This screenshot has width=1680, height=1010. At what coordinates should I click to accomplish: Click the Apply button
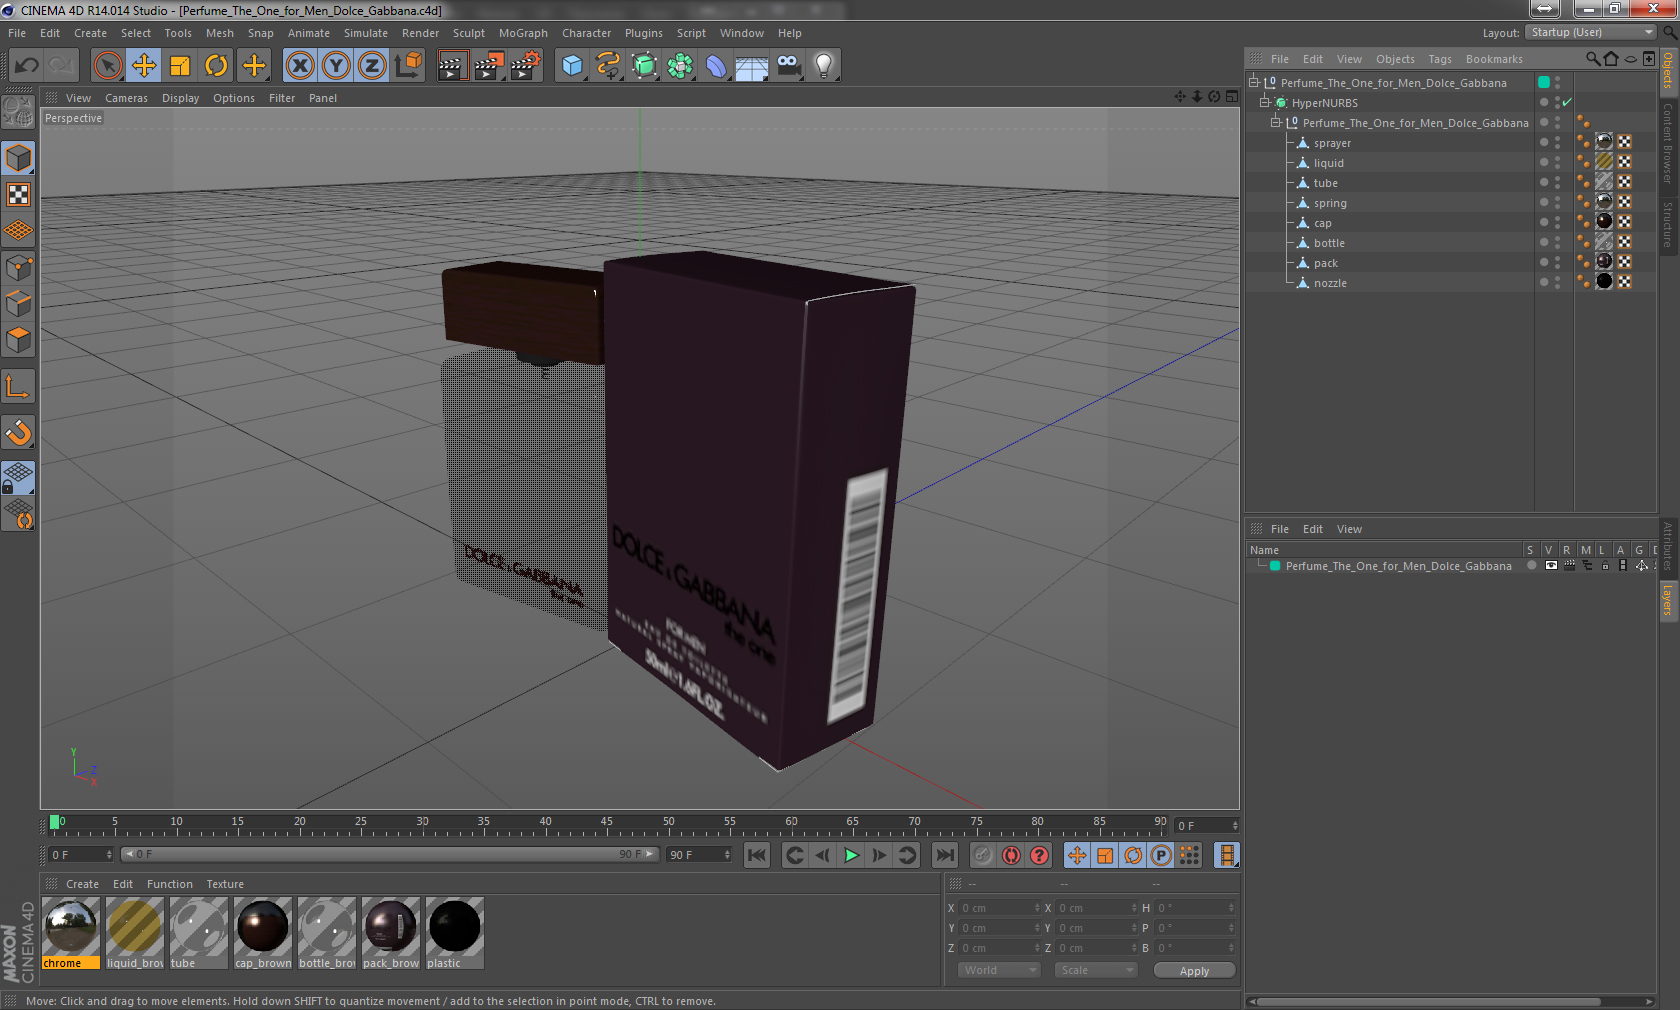(1194, 971)
